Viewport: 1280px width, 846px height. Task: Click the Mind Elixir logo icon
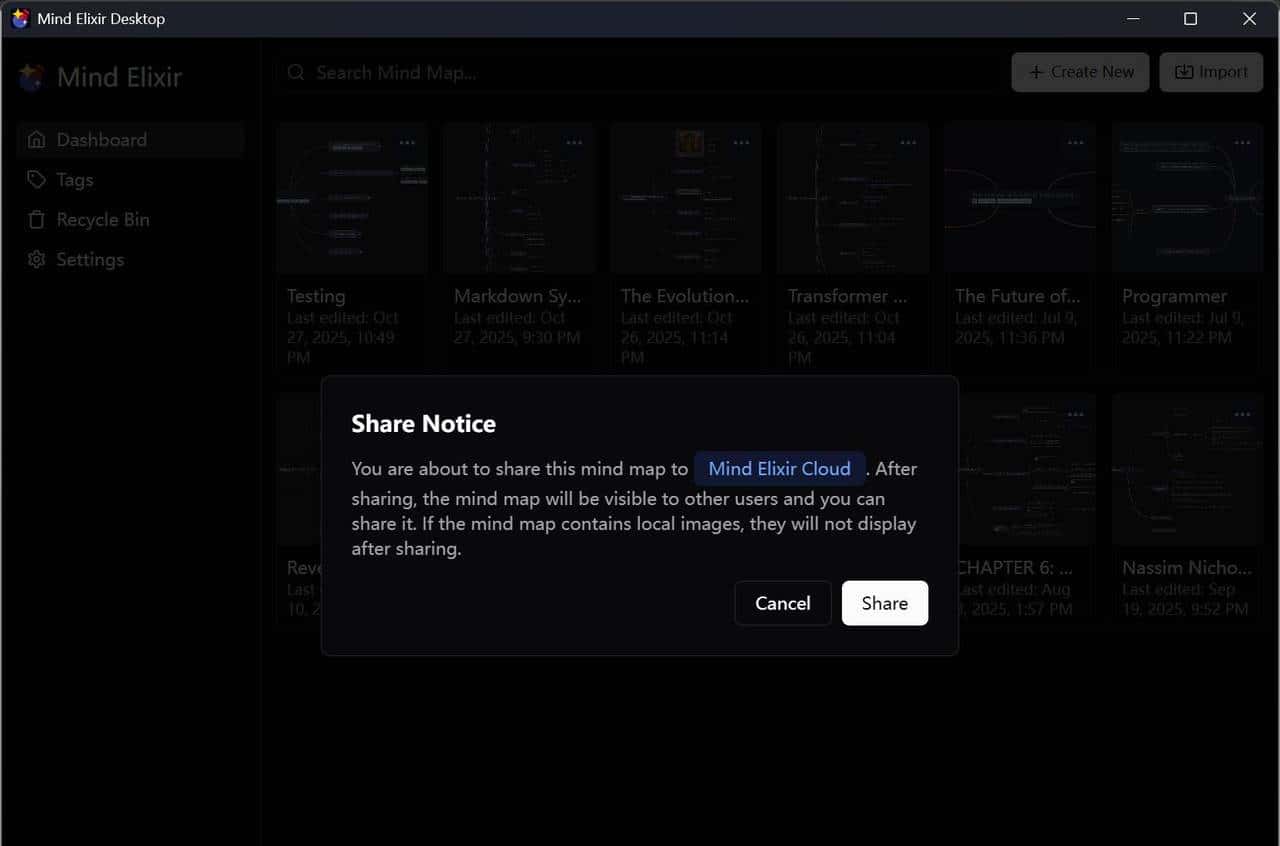pos(32,77)
